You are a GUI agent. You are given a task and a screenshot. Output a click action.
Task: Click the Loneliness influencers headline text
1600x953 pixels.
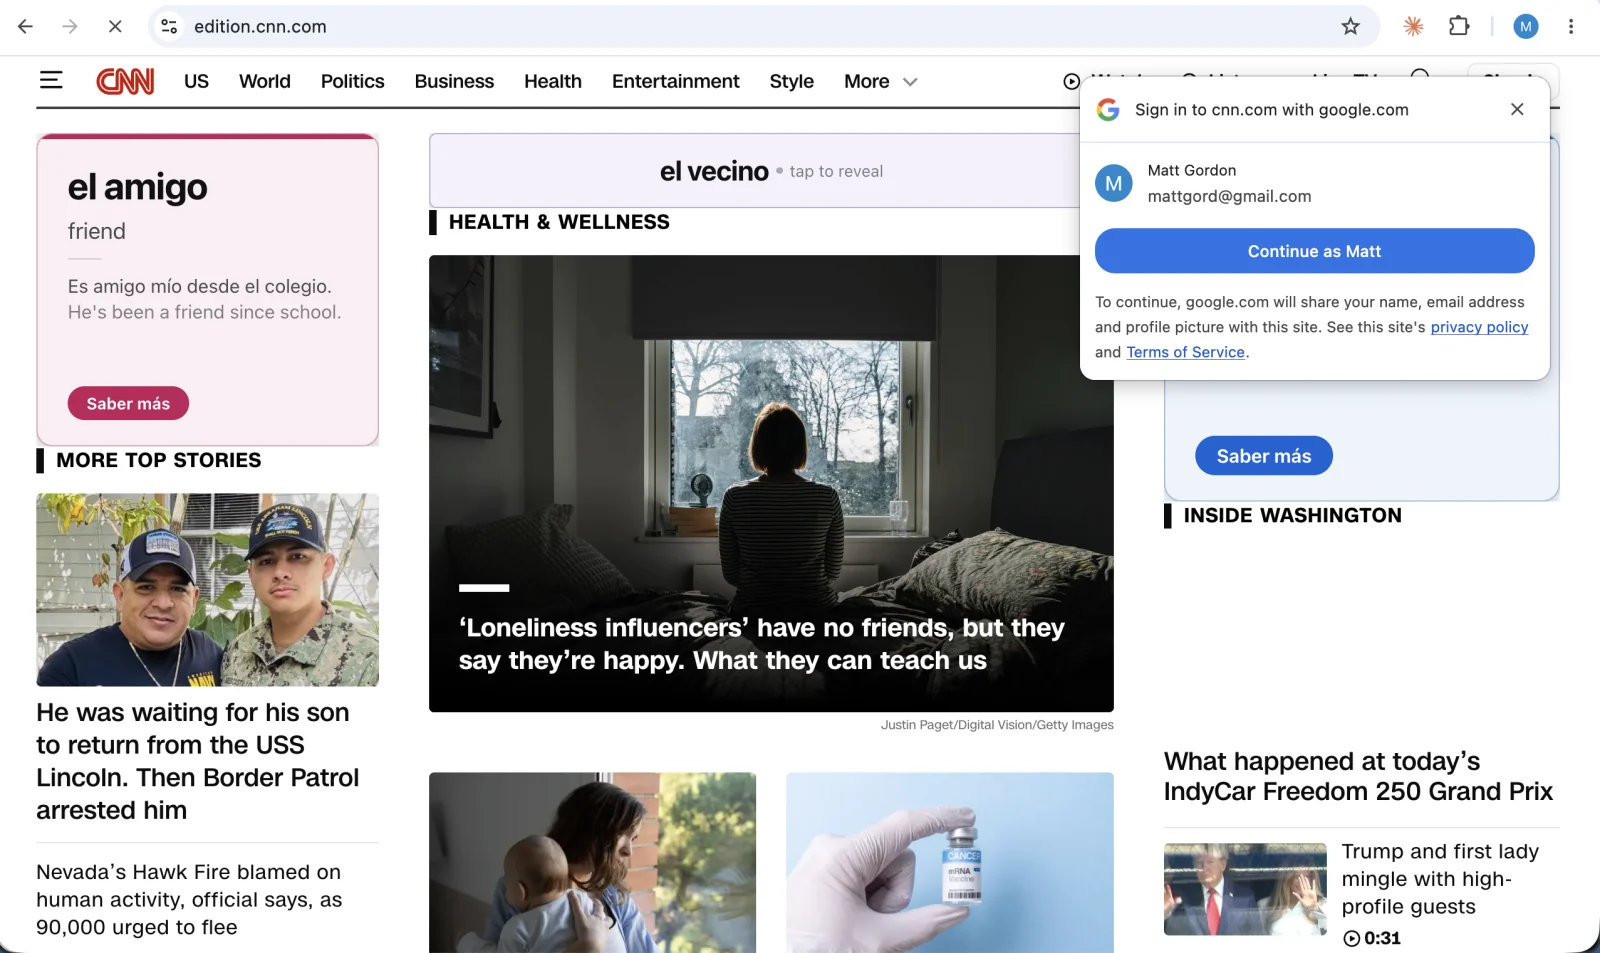click(762, 644)
